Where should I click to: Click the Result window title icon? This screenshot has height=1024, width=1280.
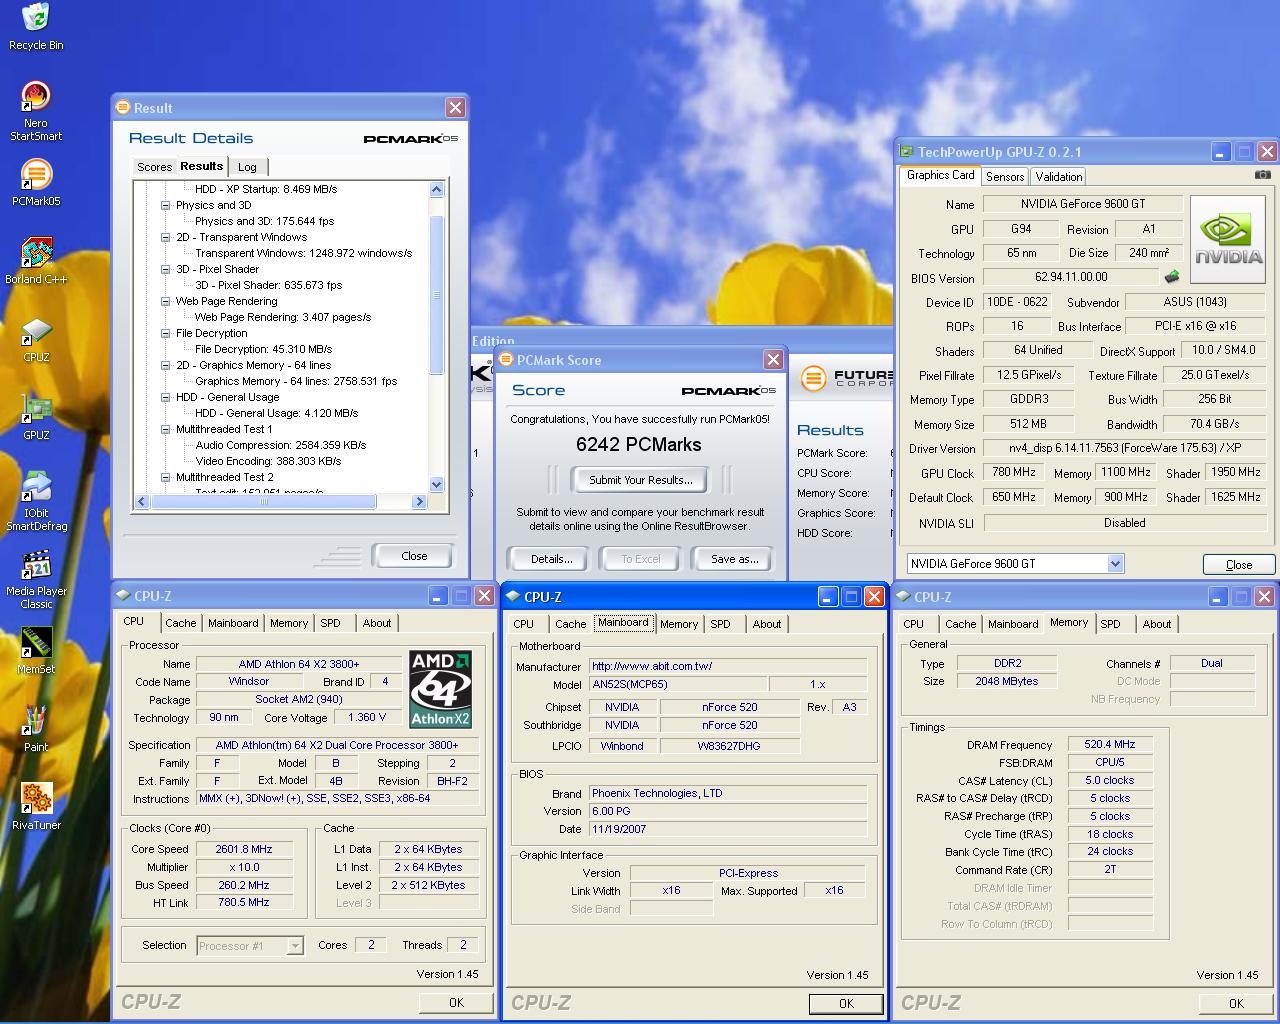pyautogui.click(x=123, y=107)
